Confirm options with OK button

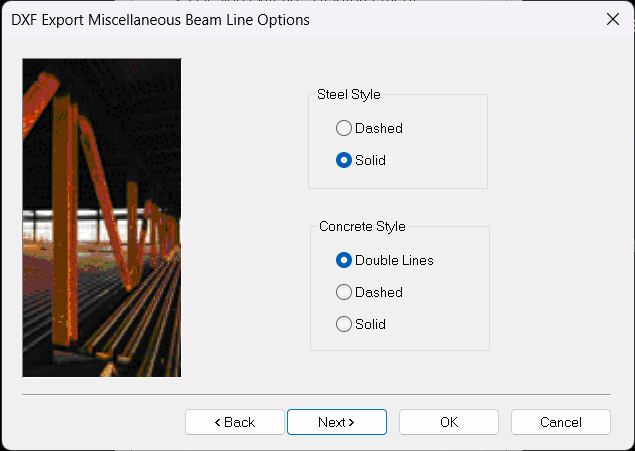(x=449, y=422)
